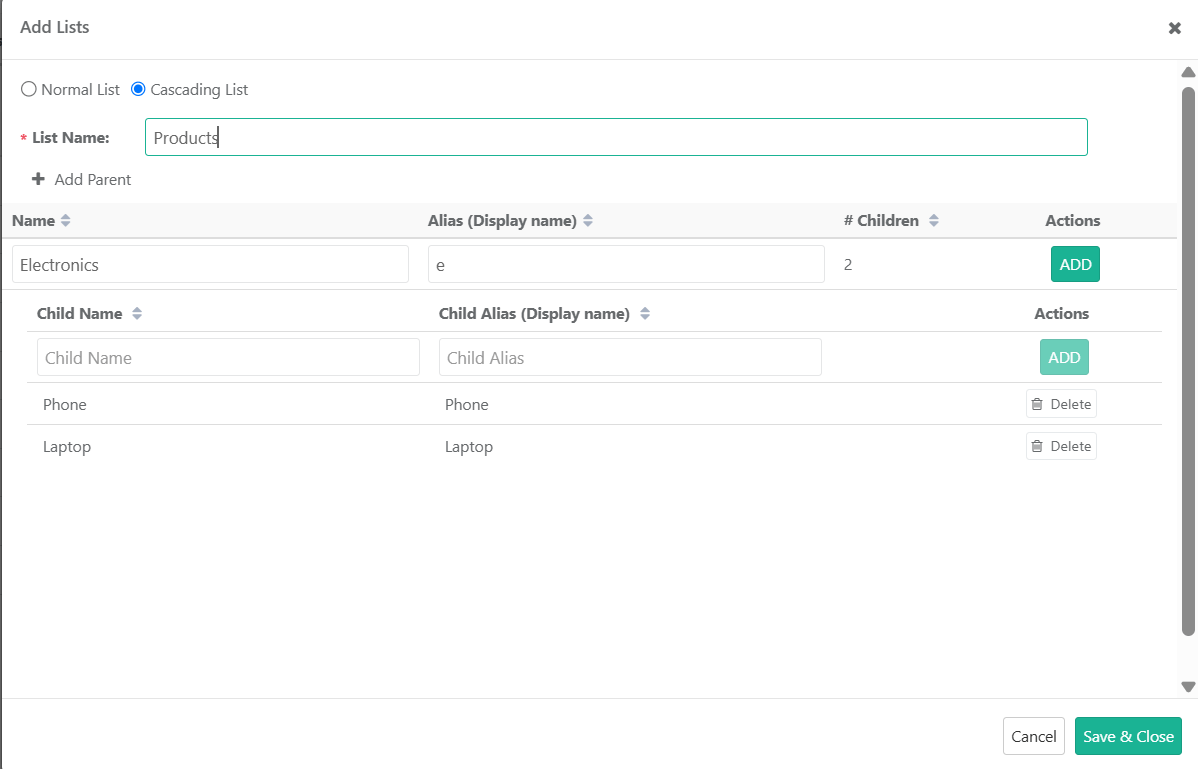1198x769 pixels.
Task: Sort by Name column sort icon
Action: (66, 221)
